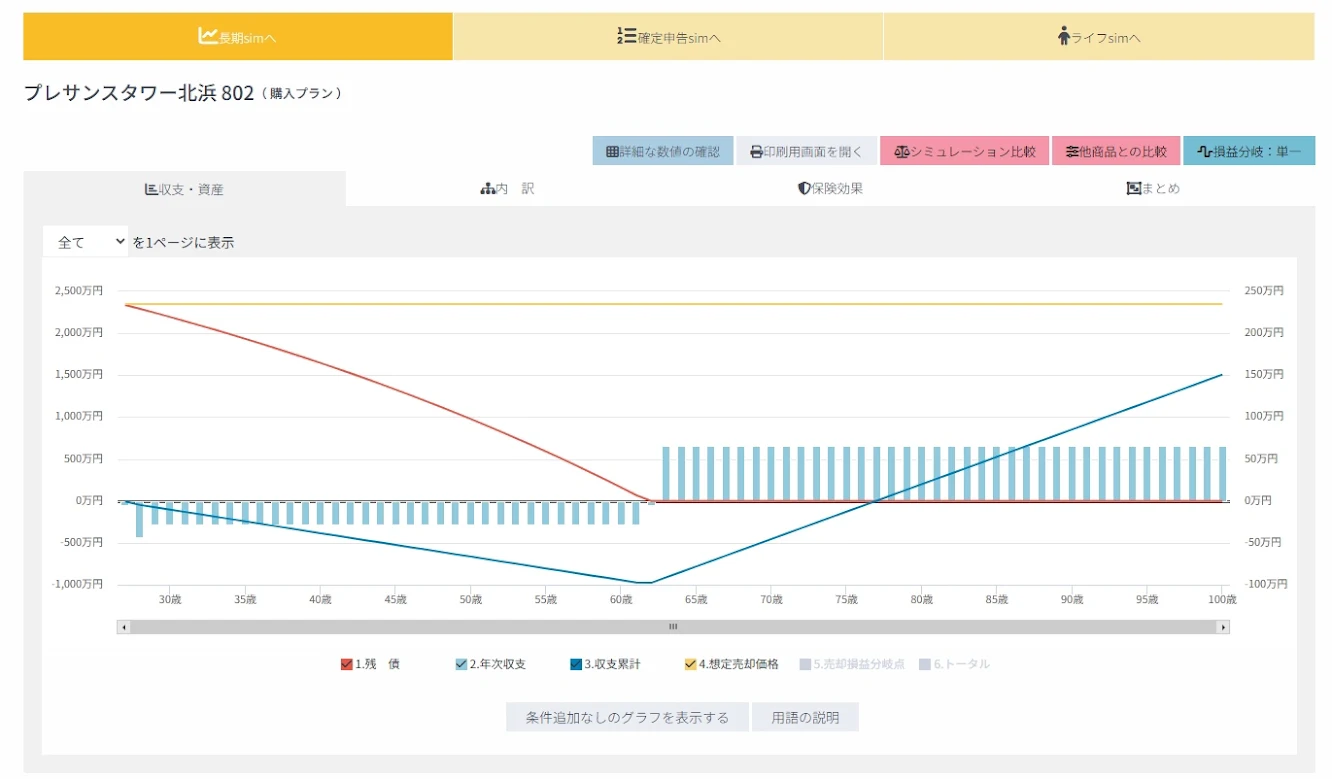Click the person icon in ライフsimへ

coord(1063,37)
